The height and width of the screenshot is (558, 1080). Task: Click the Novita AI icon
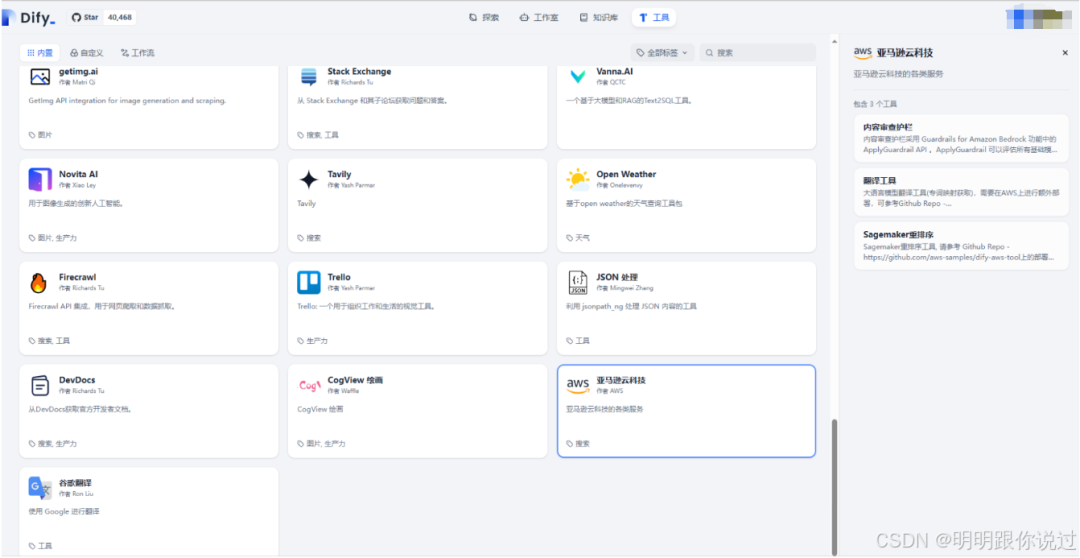coord(40,179)
